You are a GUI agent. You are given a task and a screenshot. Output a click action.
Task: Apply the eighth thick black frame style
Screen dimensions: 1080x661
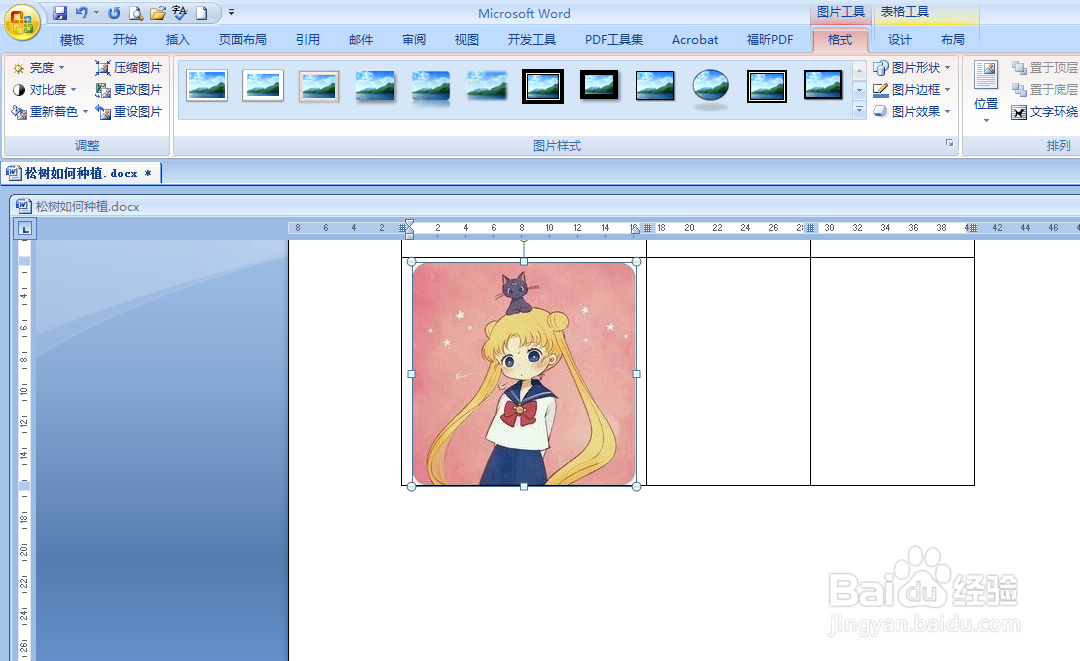(x=599, y=87)
